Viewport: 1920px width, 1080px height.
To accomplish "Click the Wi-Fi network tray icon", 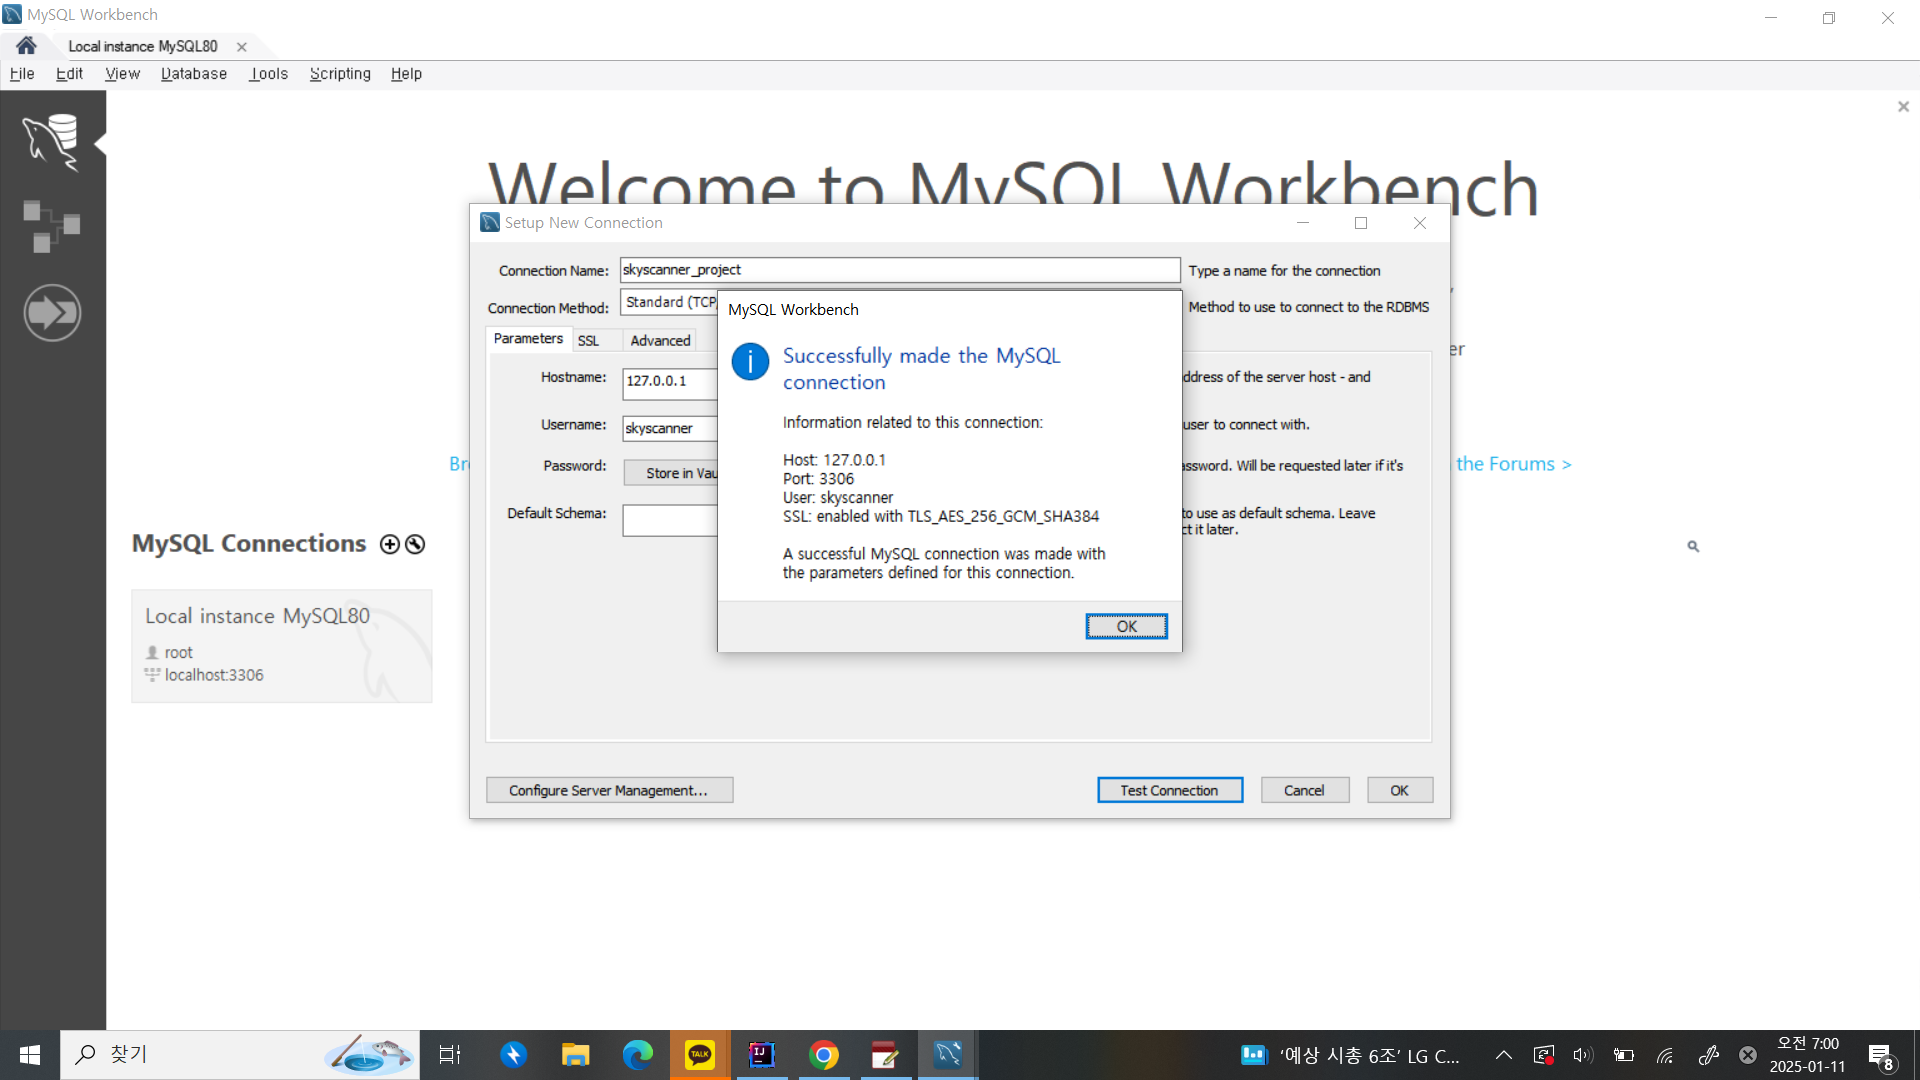I will point(1665,1055).
